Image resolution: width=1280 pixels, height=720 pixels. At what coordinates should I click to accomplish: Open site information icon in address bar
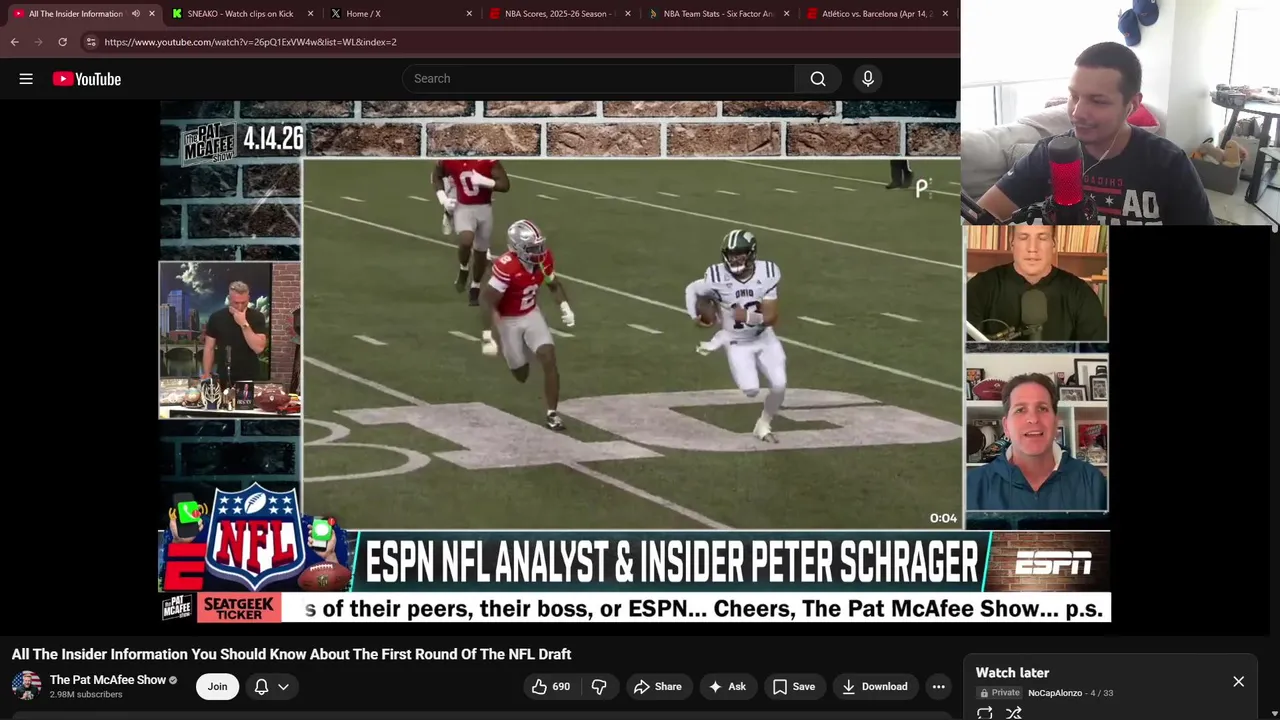point(91,42)
